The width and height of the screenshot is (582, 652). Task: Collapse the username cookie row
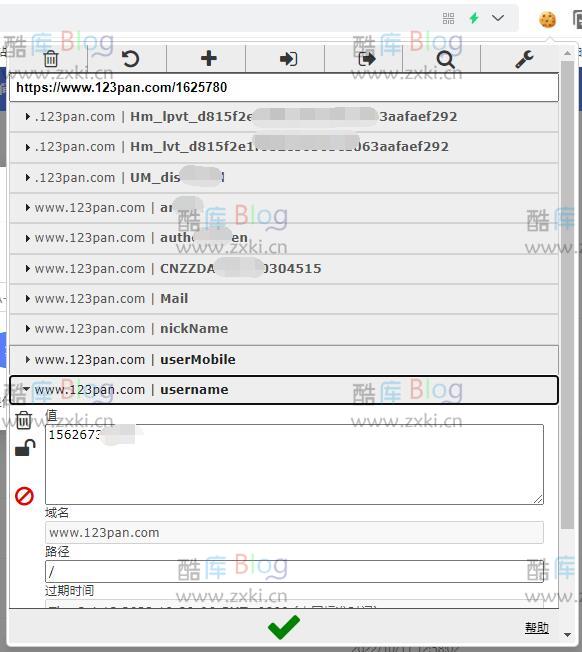point(284,390)
